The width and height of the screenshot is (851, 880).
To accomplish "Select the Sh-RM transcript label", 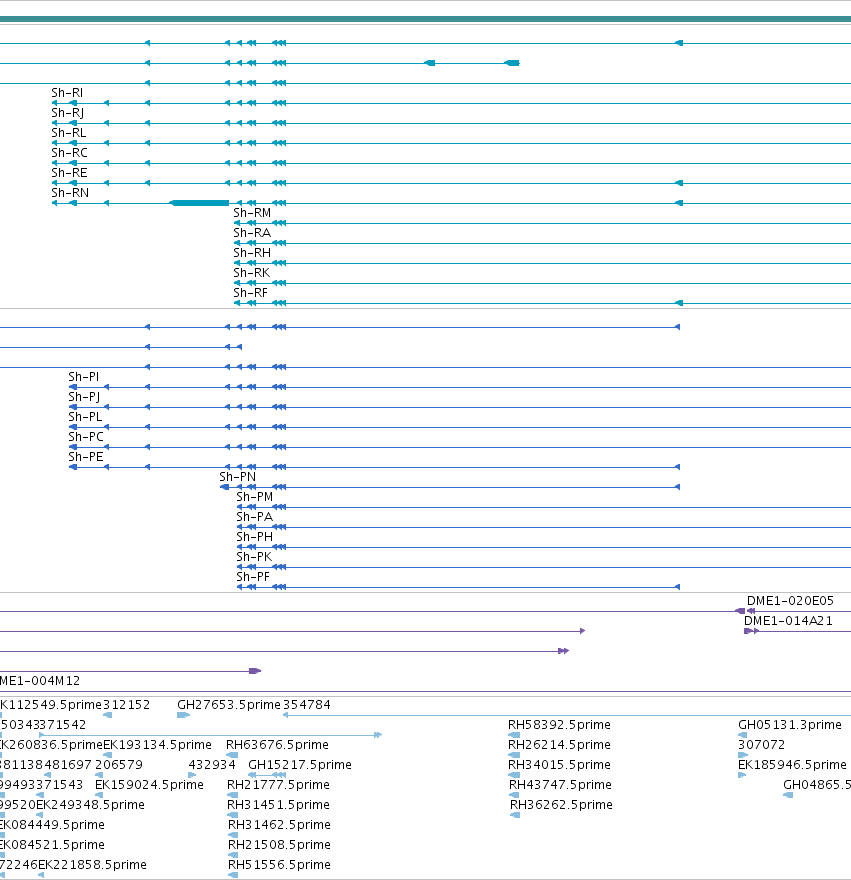I will [252, 213].
